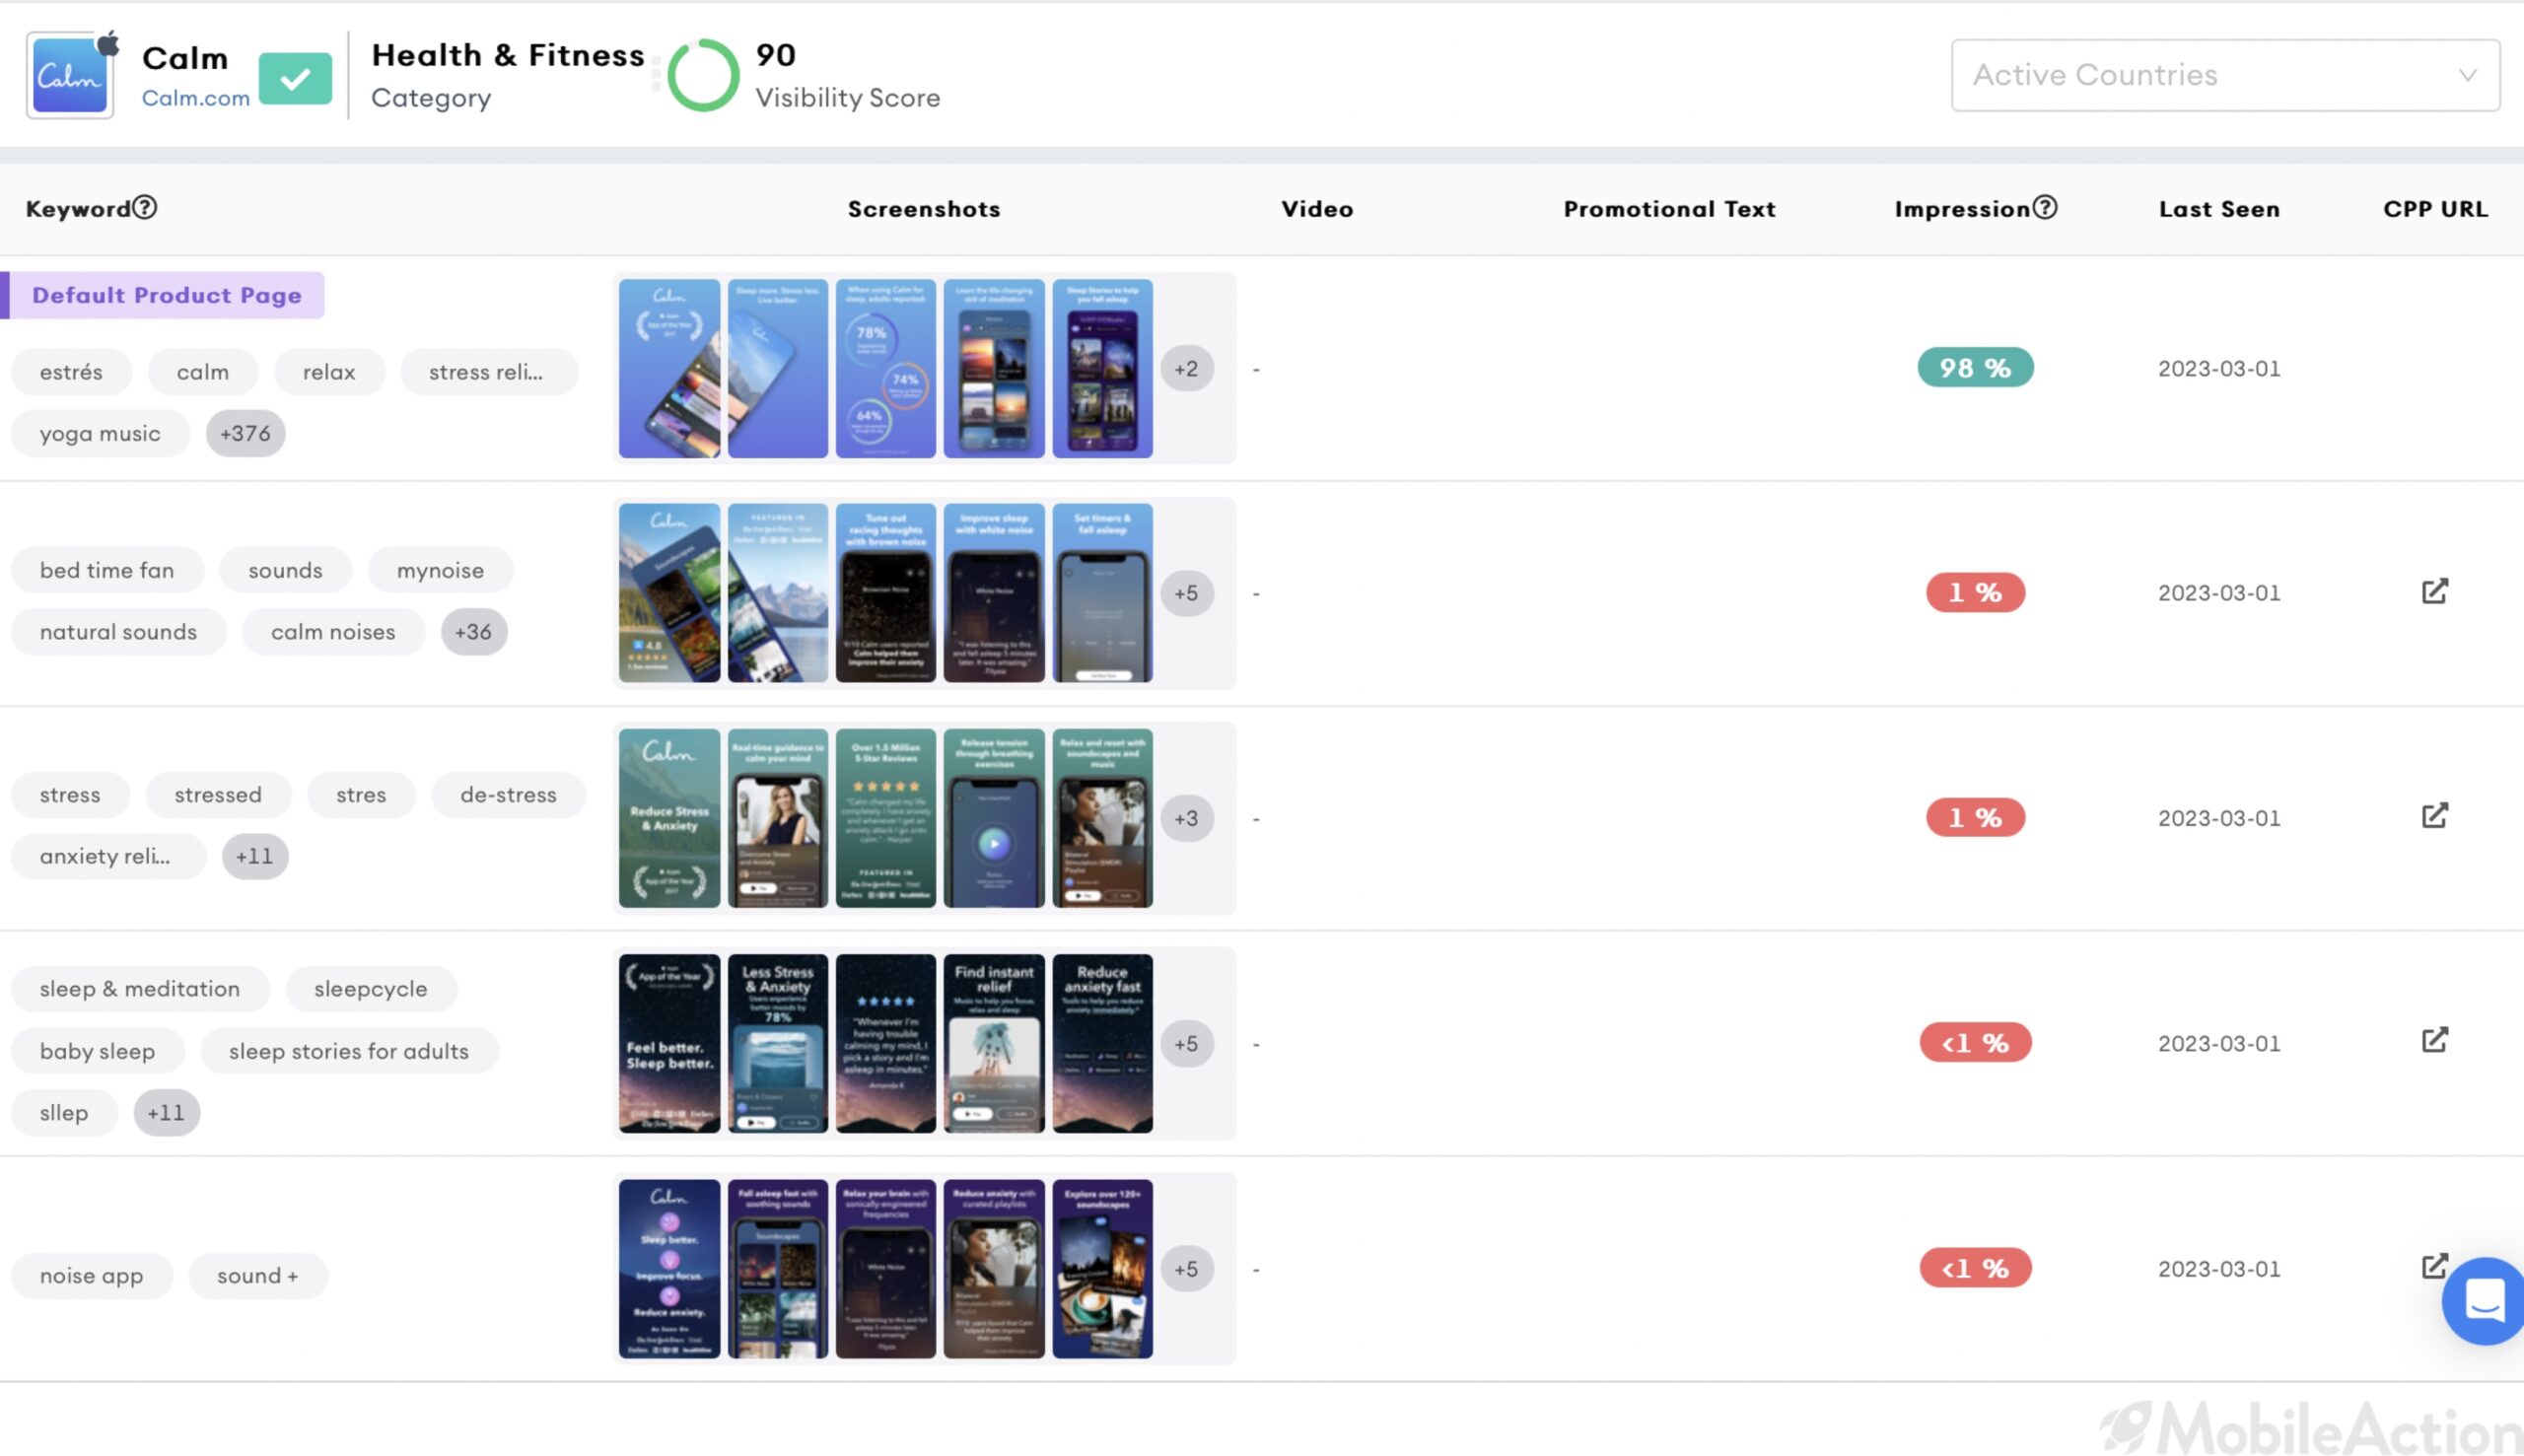Click the baby sleep keyword chip

pyautogui.click(x=97, y=1051)
